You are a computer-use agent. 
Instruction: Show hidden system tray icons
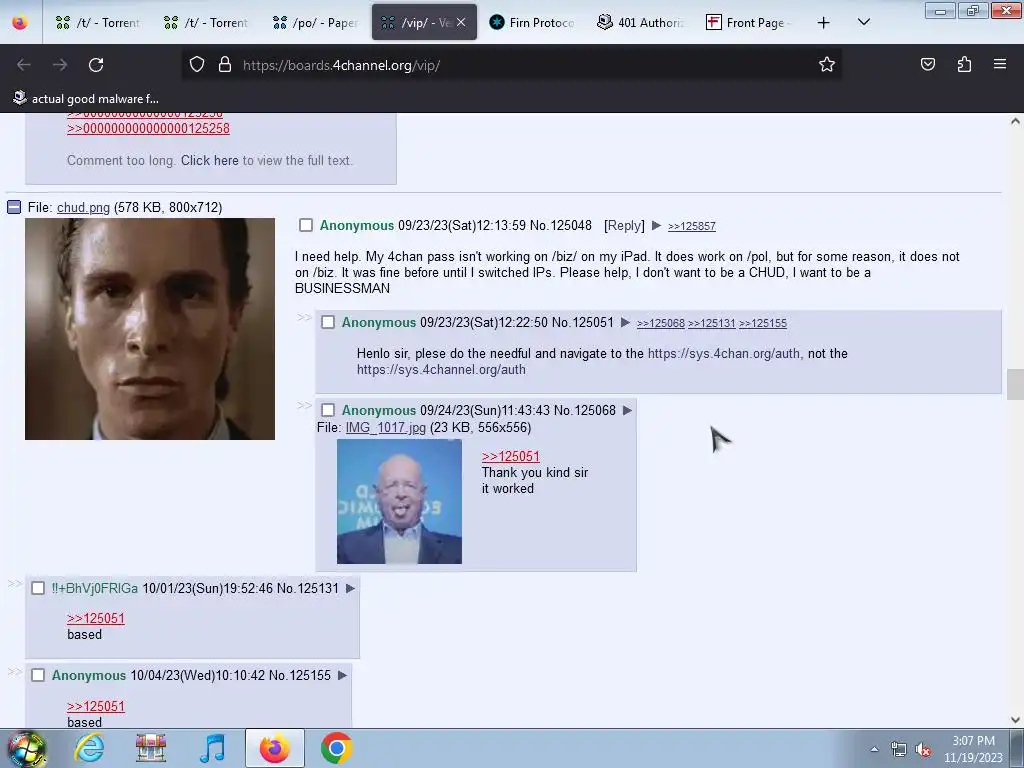point(874,750)
